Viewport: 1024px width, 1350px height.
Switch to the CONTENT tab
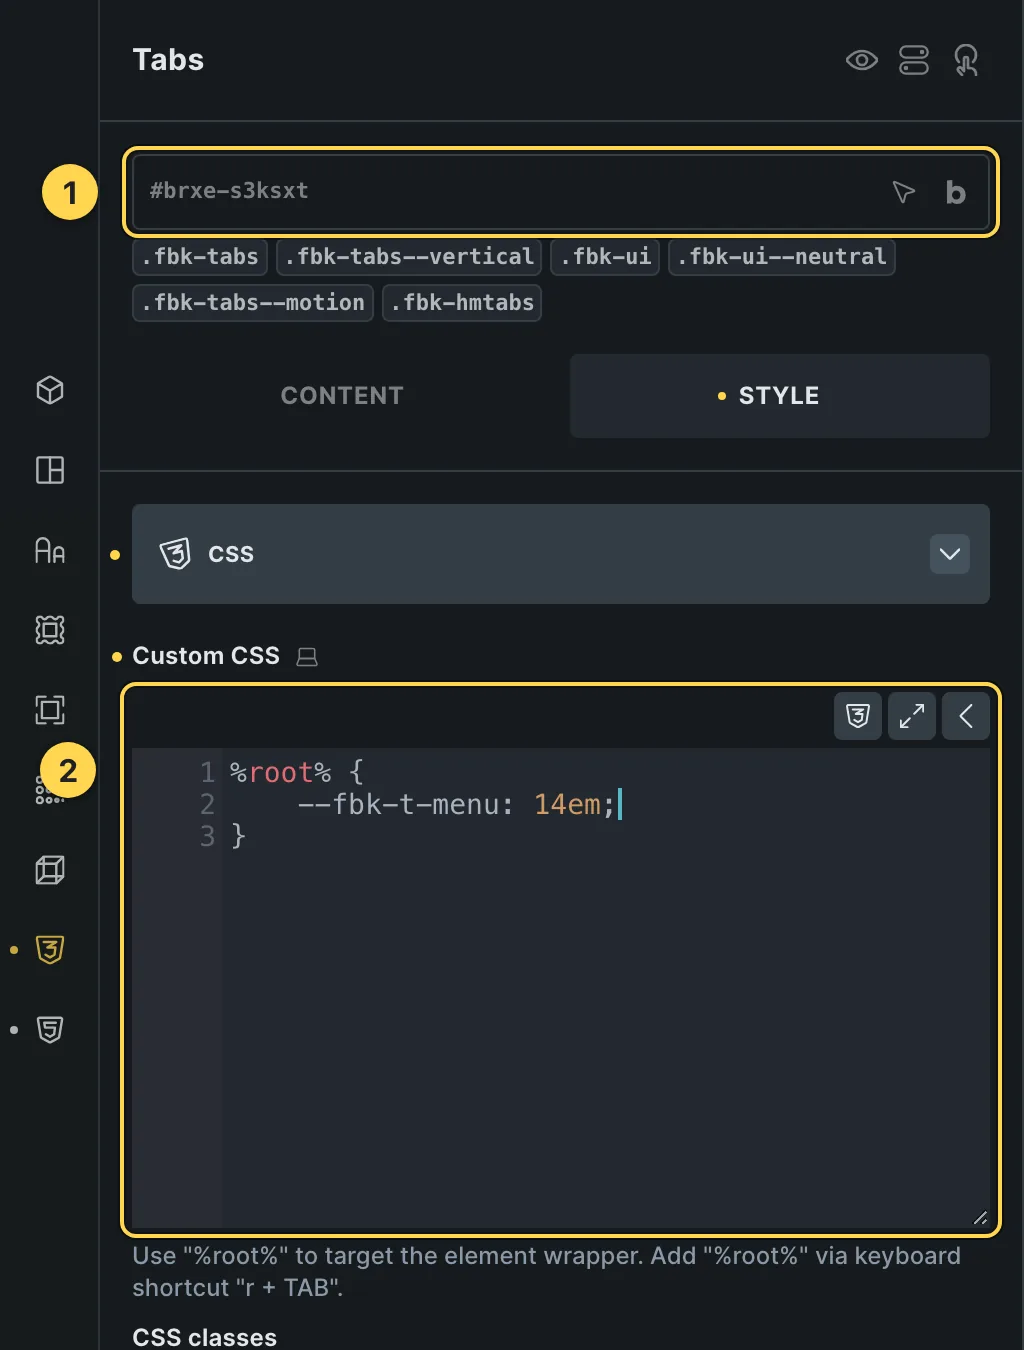coord(342,396)
